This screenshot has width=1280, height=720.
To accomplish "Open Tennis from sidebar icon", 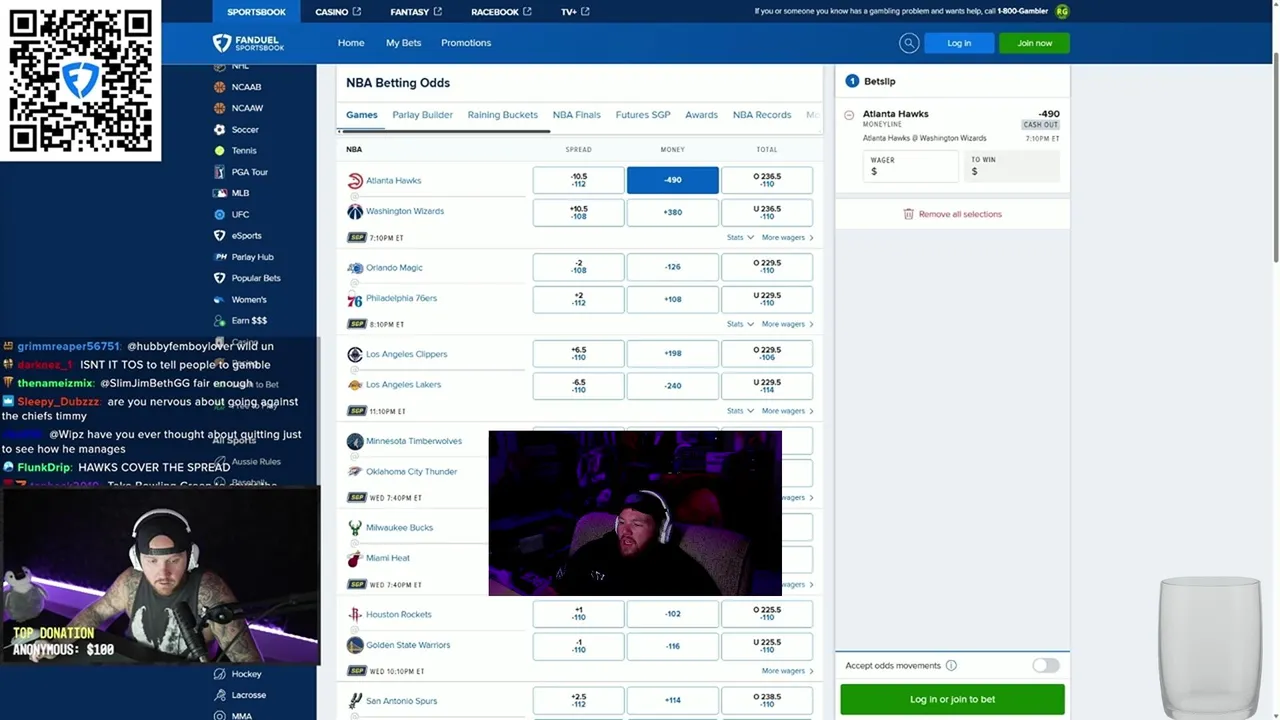I will tap(219, 150).
